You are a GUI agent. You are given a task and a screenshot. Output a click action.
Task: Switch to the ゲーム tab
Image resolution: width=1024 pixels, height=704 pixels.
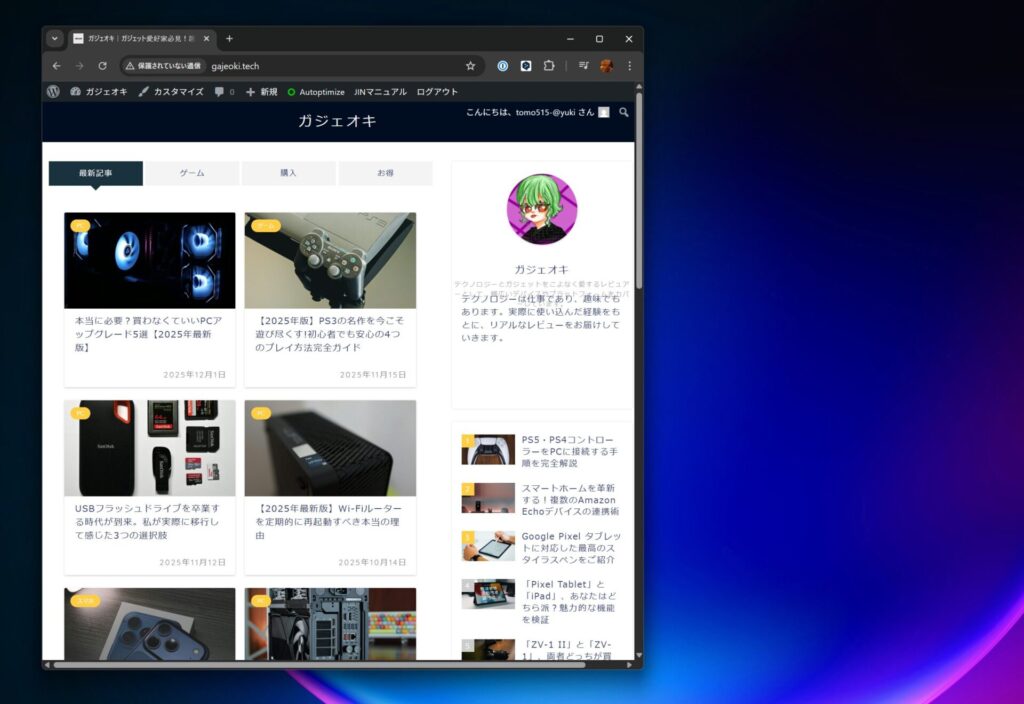pos(192,173)
